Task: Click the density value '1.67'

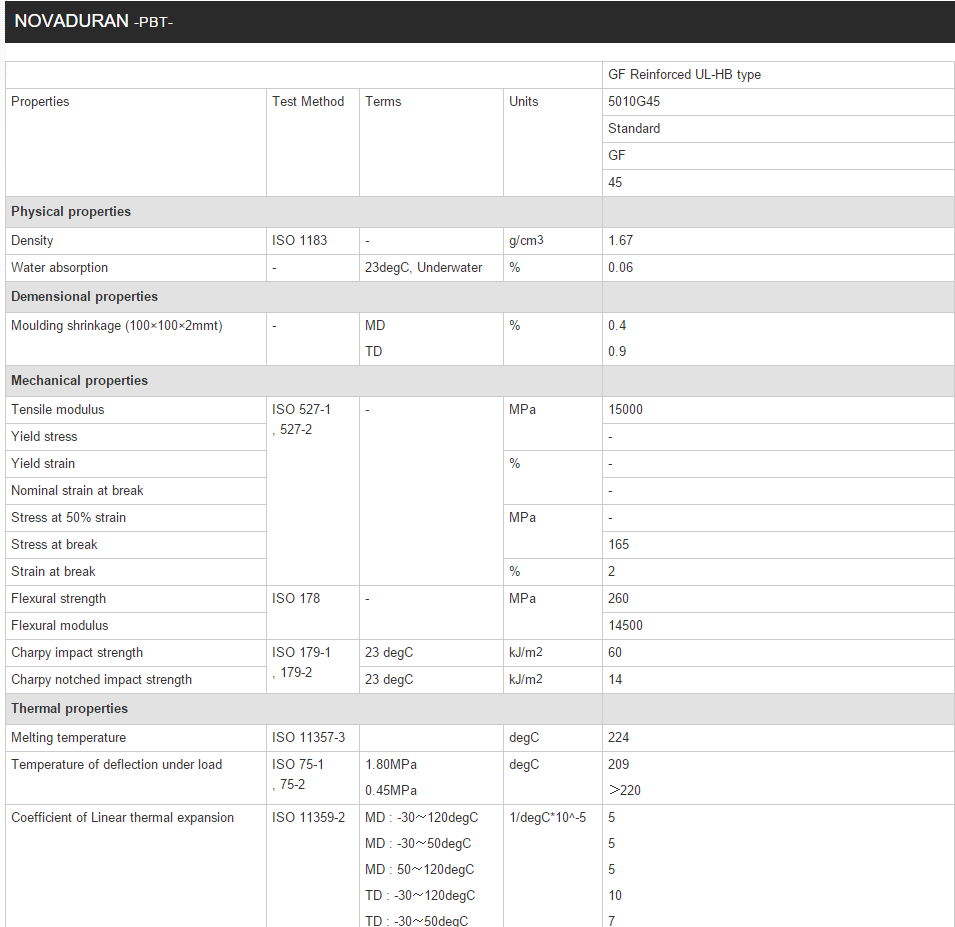Action: point(620,241)
